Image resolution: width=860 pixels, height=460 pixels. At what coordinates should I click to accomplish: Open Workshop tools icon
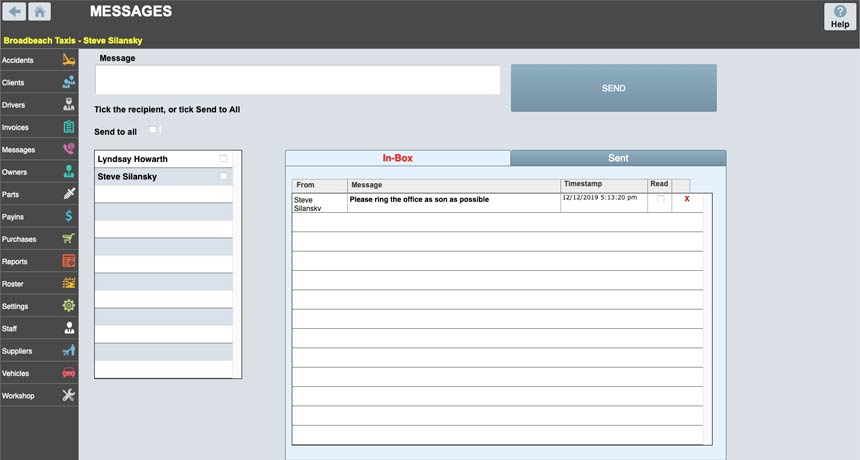tap(68, 396)
